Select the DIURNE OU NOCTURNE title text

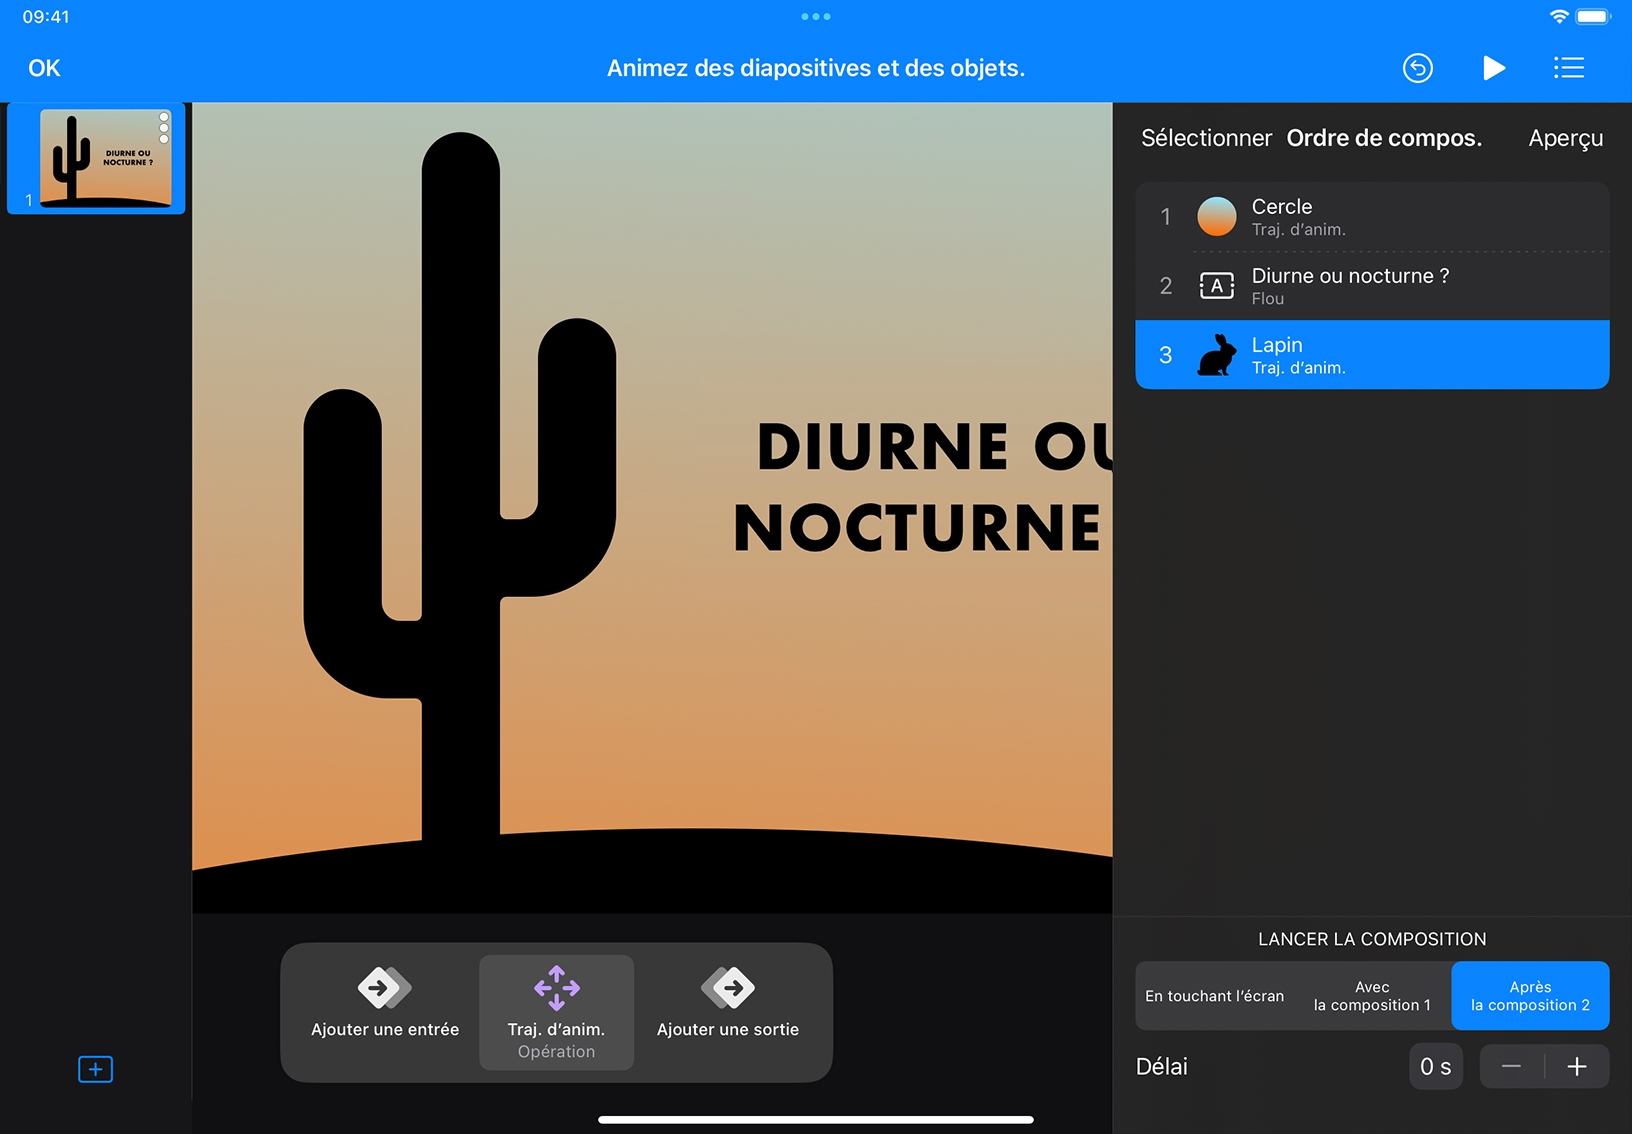pyautogui.click(x=925, y=486)
